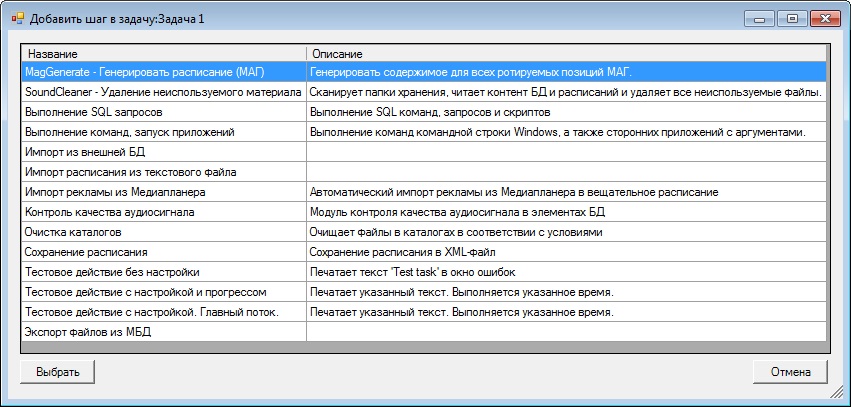851x407 pixels.
Task: Select the Импорт из внешней БД row
Action: click(424, 152)
